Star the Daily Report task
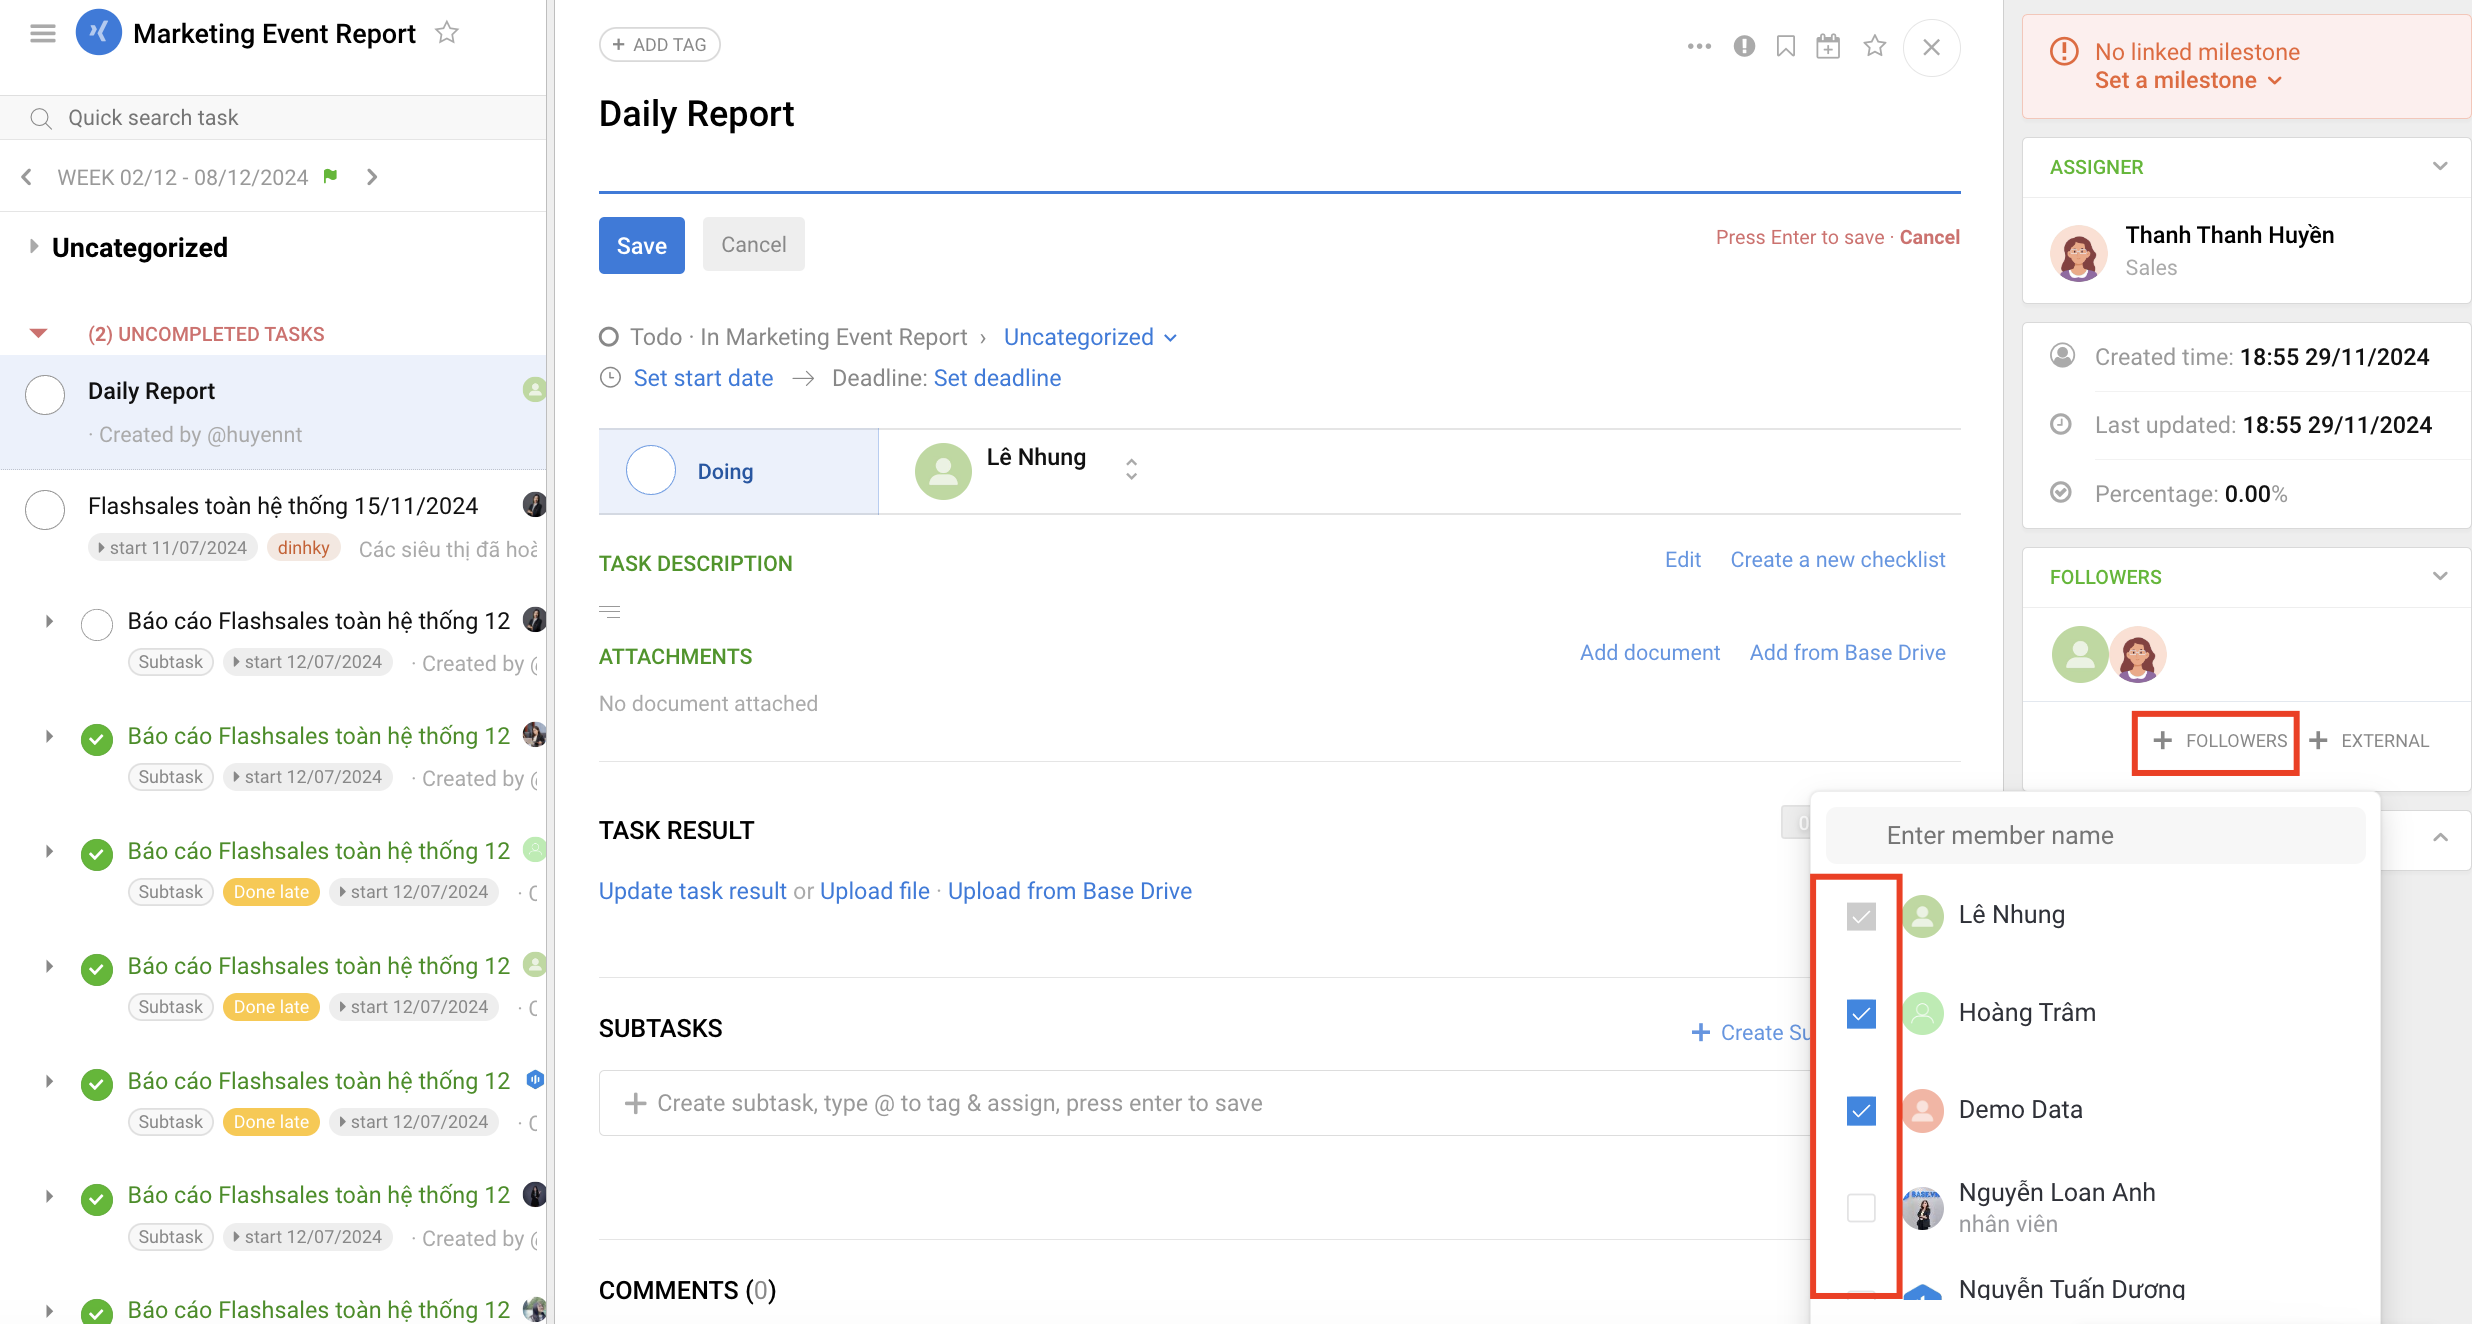This screenshot has width=2472, height=1324. [x=1875, y=46]
